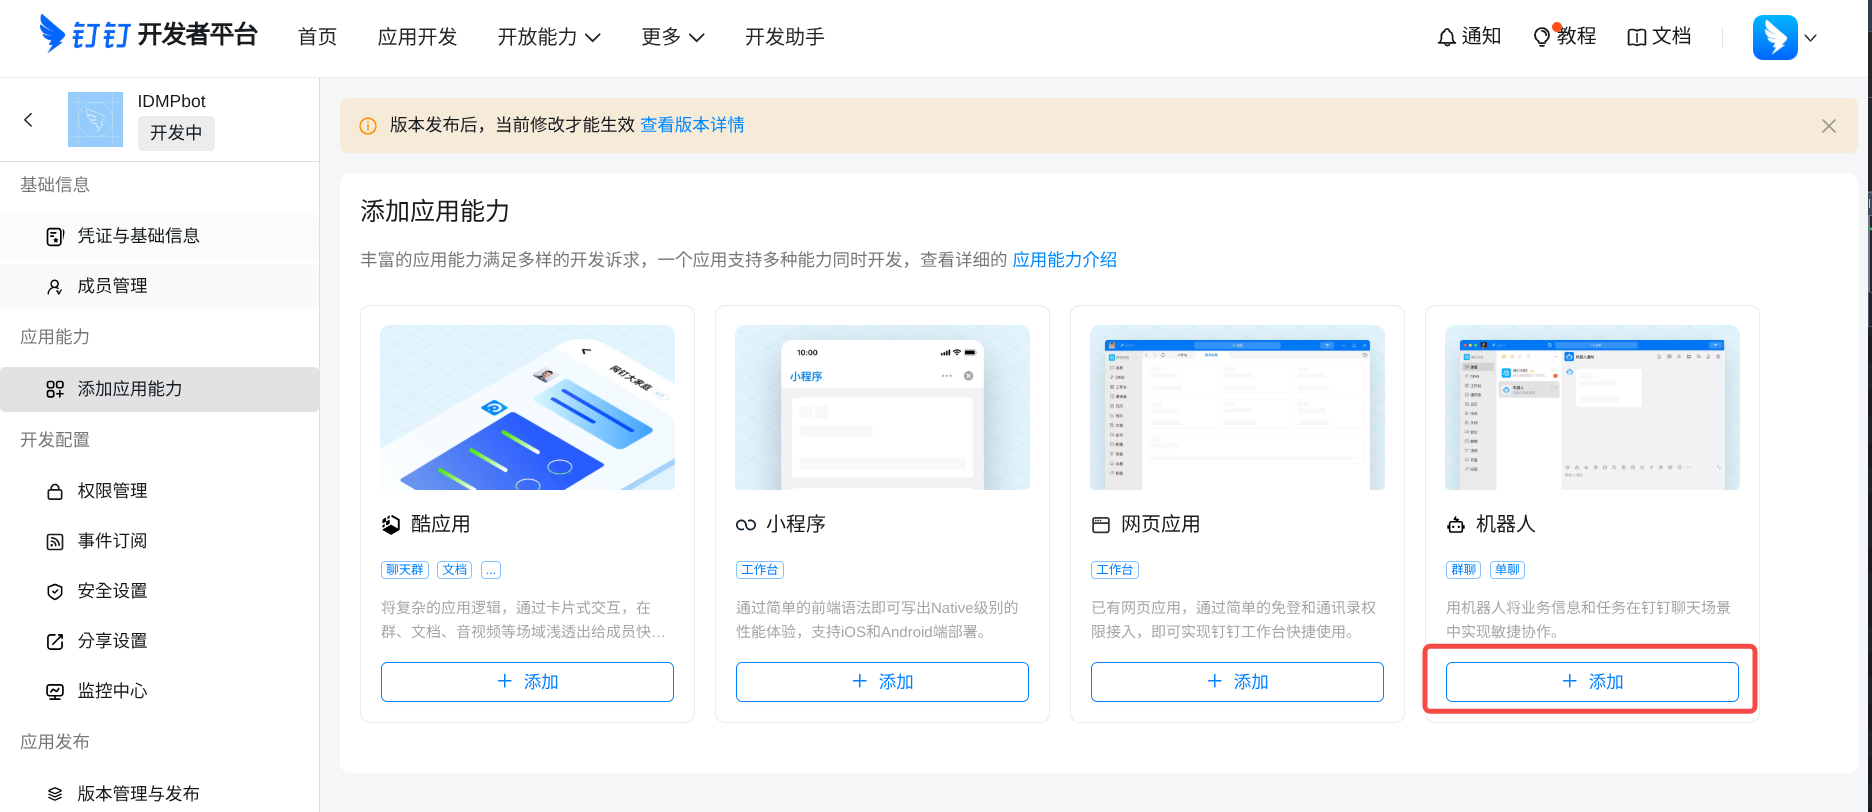This screenshot has height=812, width=1872.
Task: Click the 开发中 status badge
Action: (x=176, y=133)
